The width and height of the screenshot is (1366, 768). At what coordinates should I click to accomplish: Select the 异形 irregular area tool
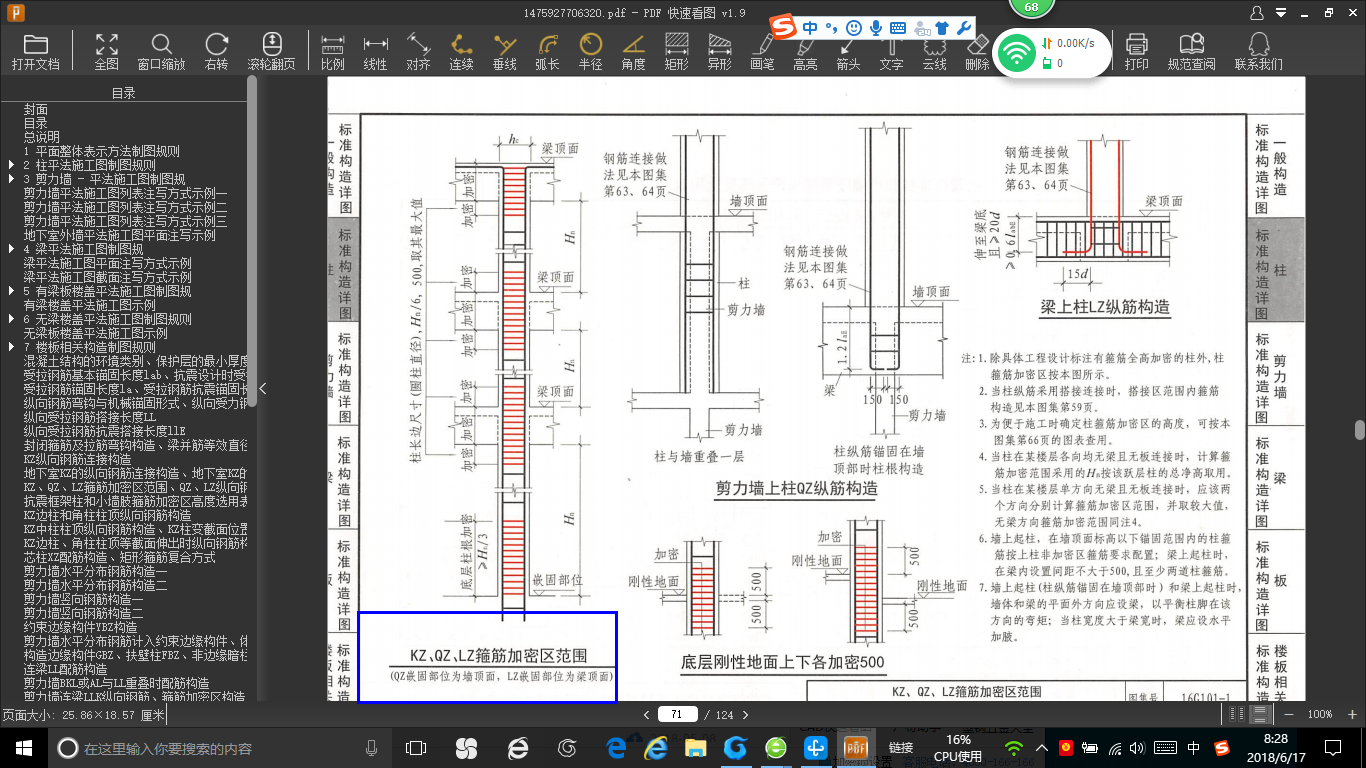click(720, 52)
